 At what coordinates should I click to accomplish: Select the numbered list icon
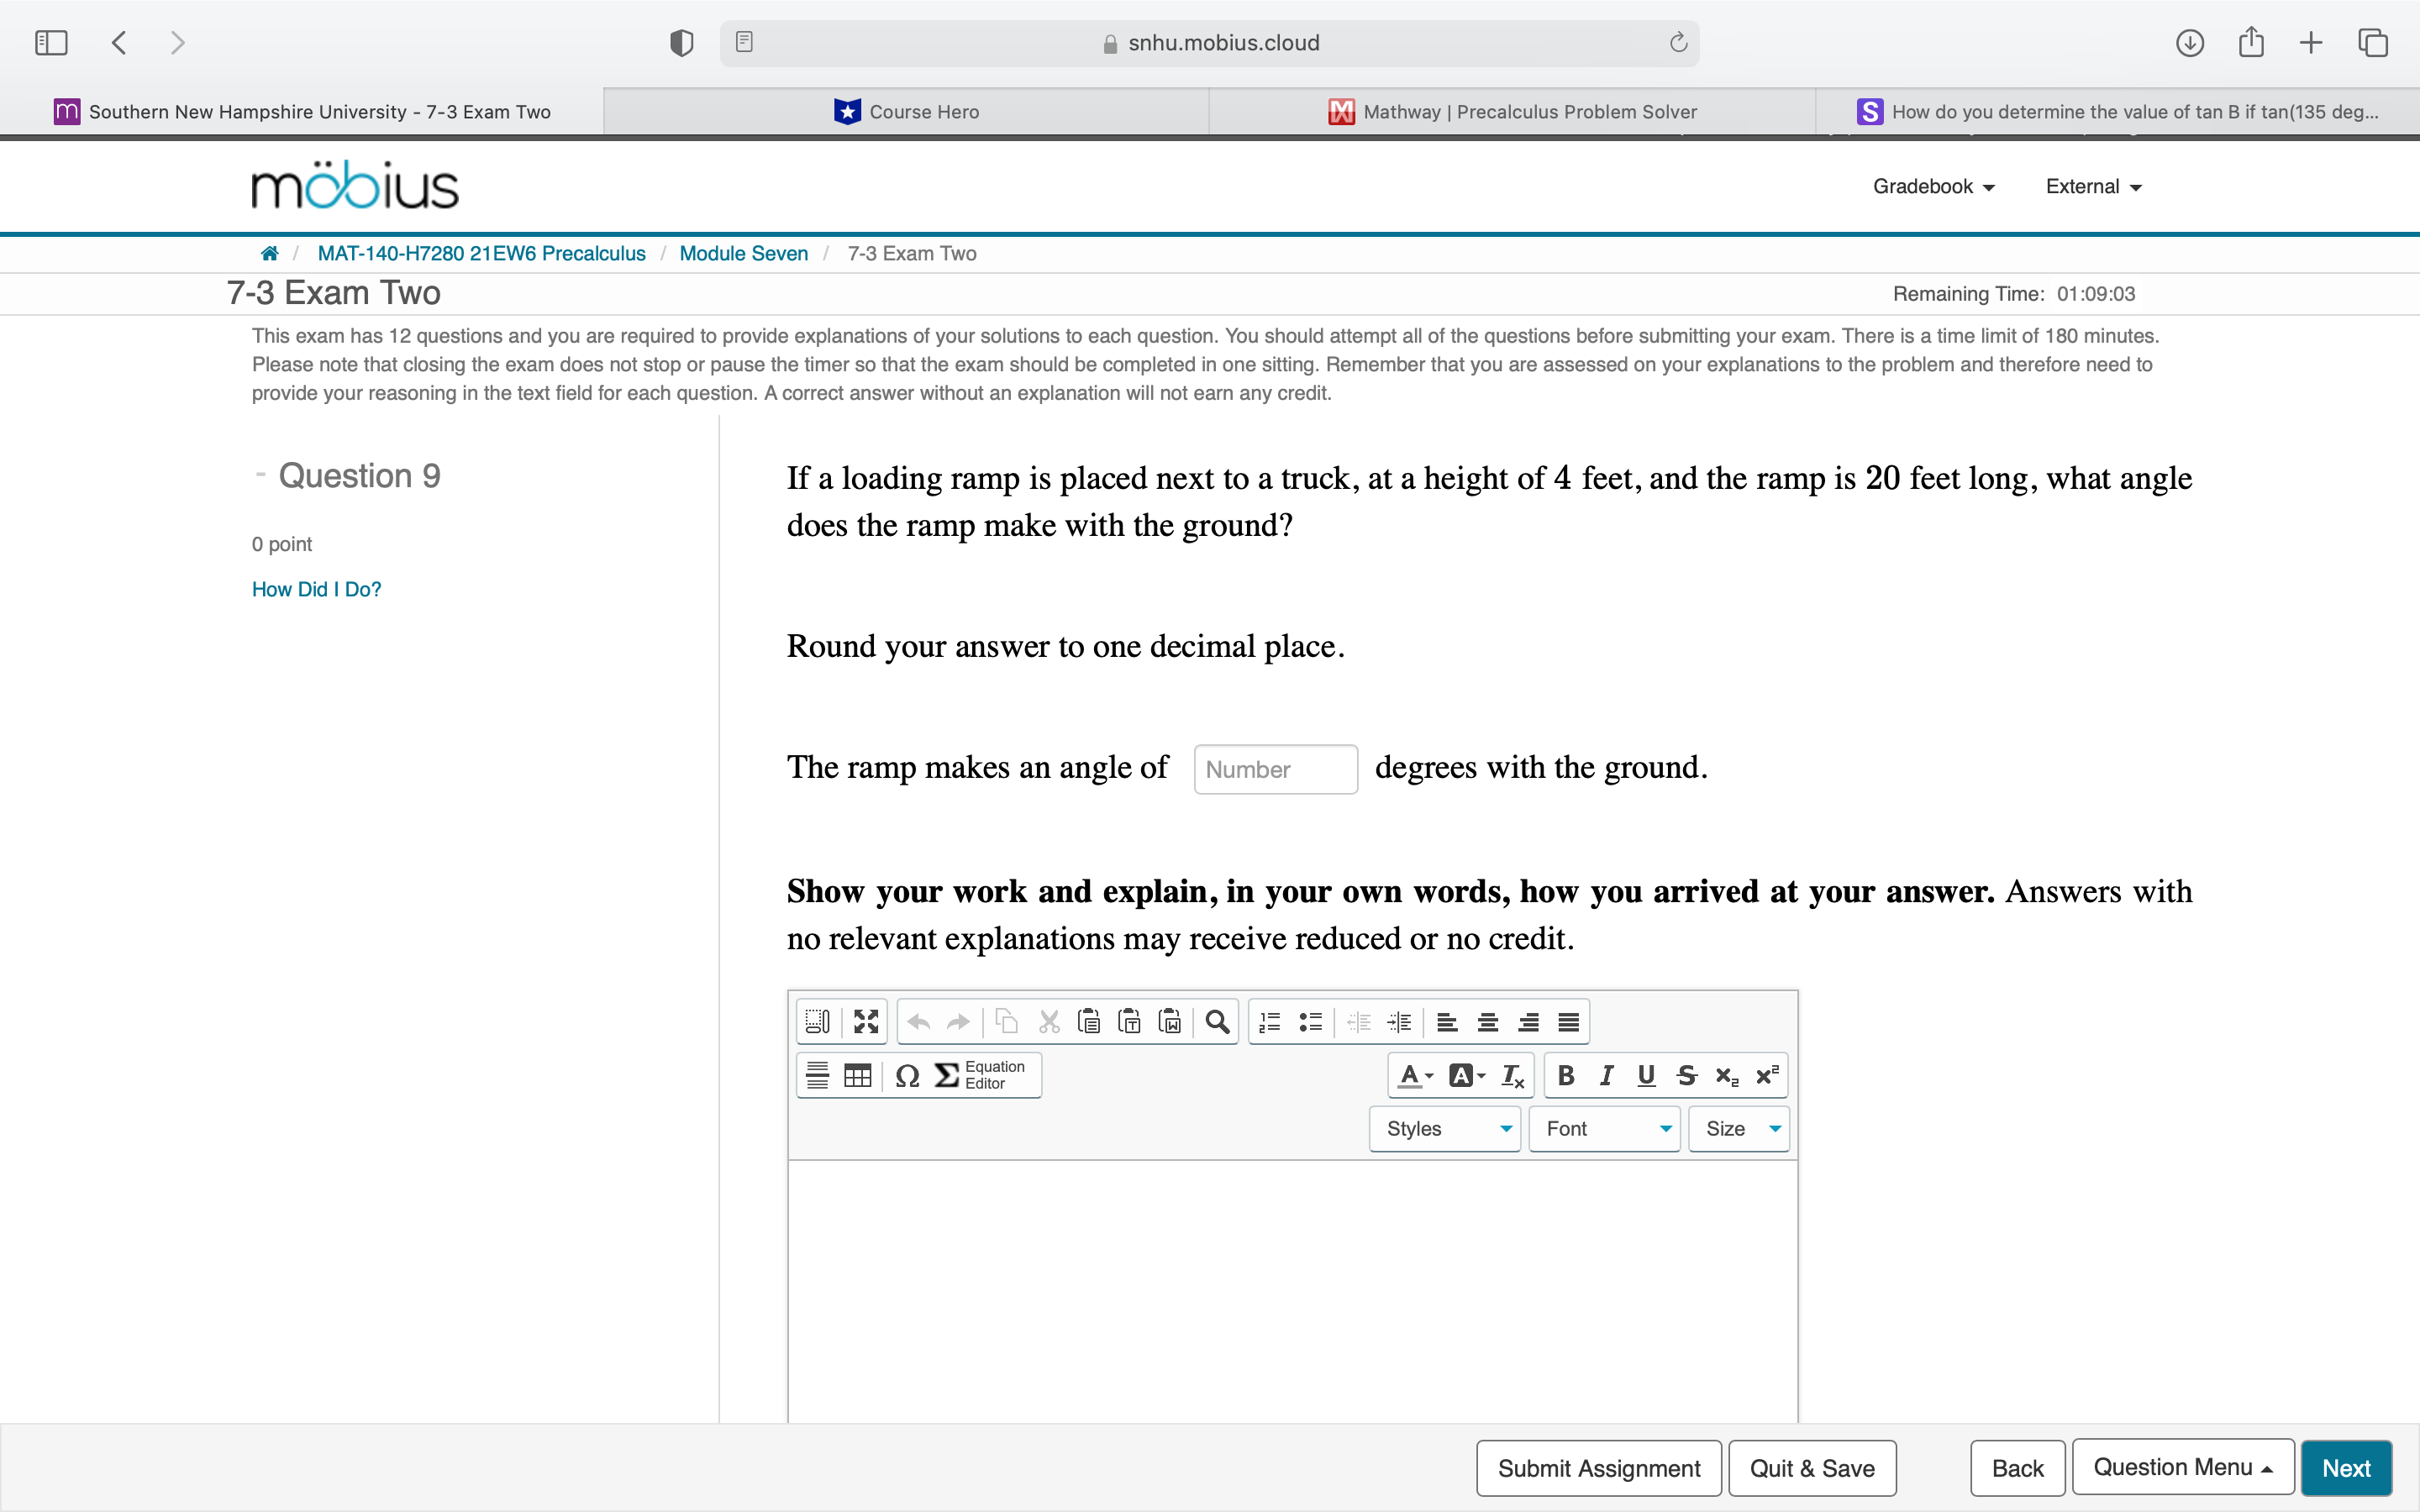(x=1269, y=1021)
